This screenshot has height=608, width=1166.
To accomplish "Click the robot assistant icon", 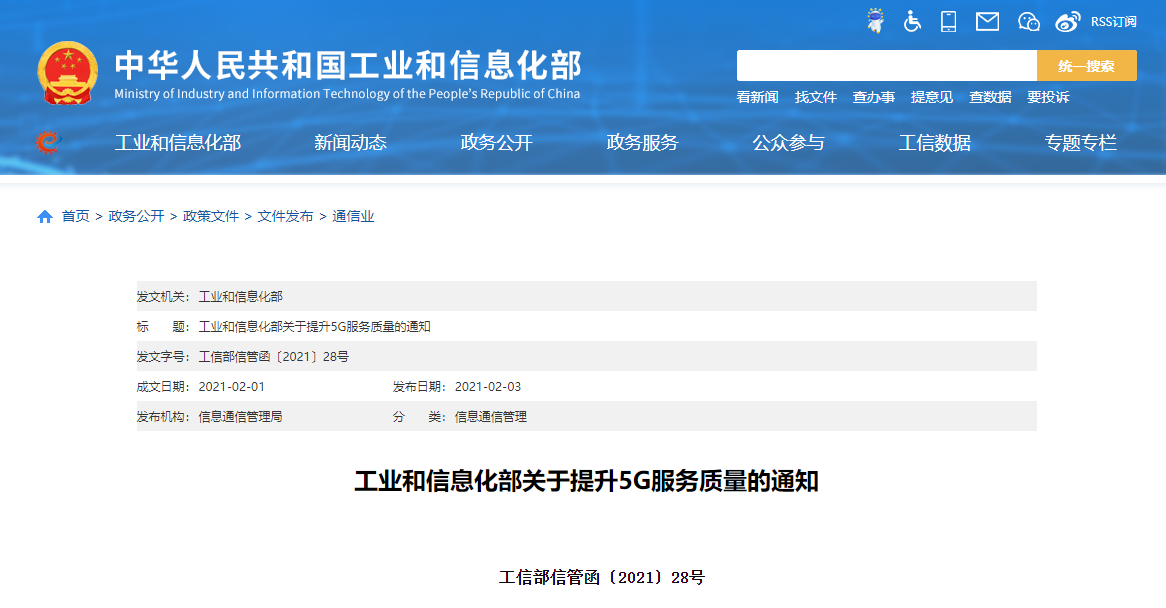I will point(875,21).
